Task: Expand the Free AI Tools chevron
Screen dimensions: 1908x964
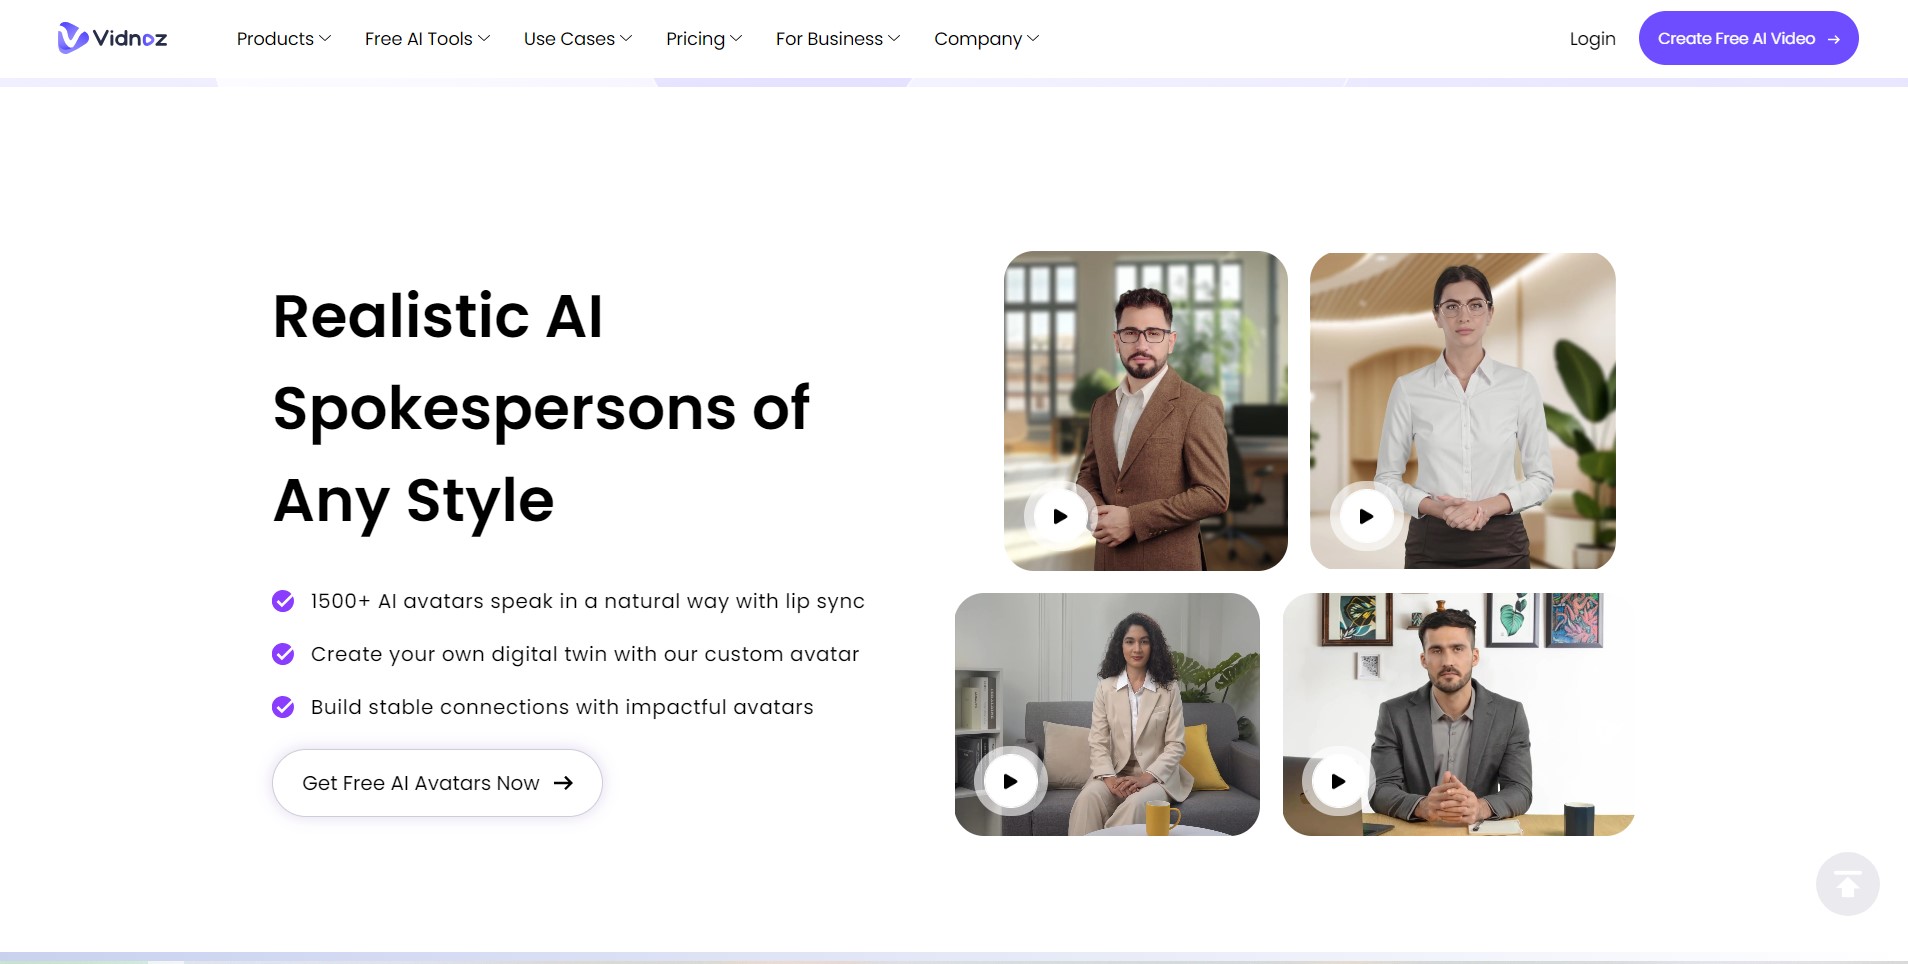Action: pos(484,39)
